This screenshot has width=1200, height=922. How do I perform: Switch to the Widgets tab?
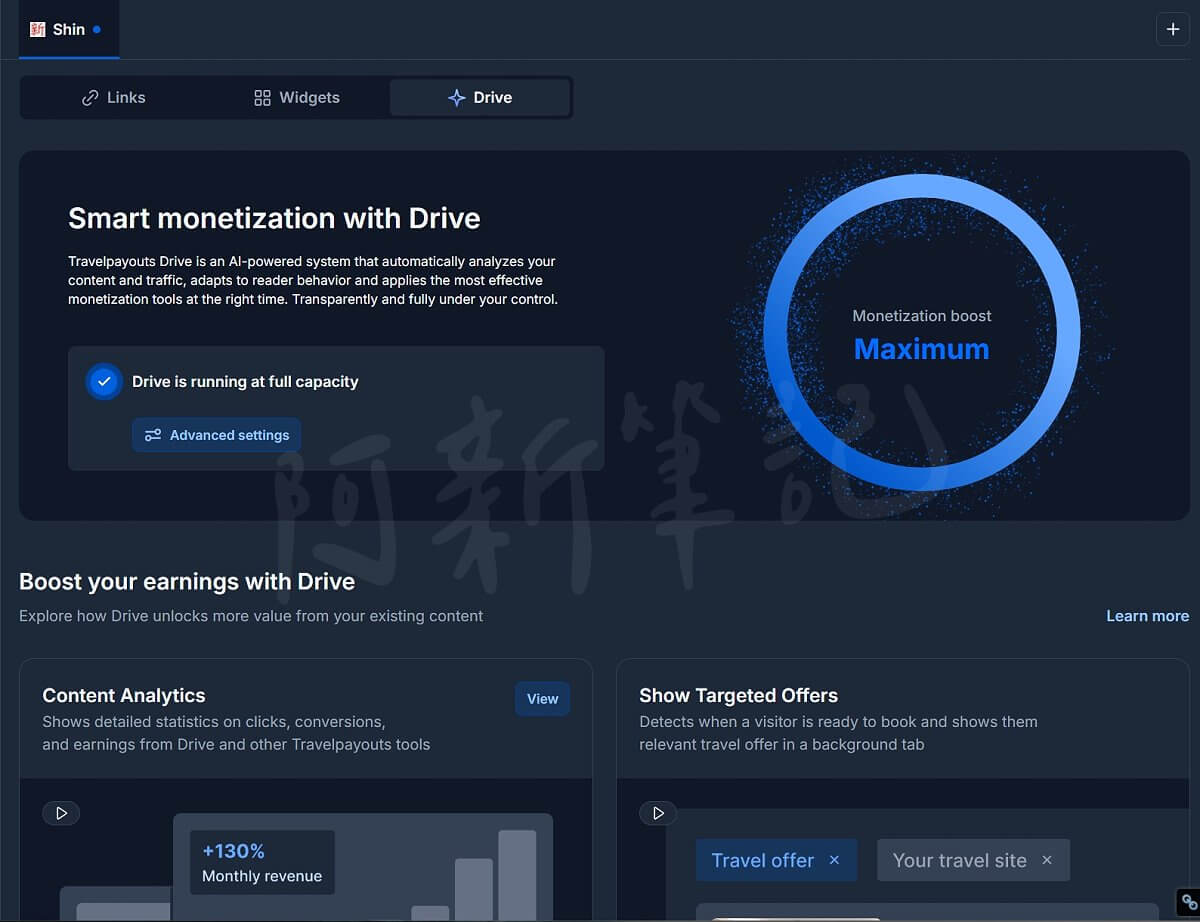(297, 97)
